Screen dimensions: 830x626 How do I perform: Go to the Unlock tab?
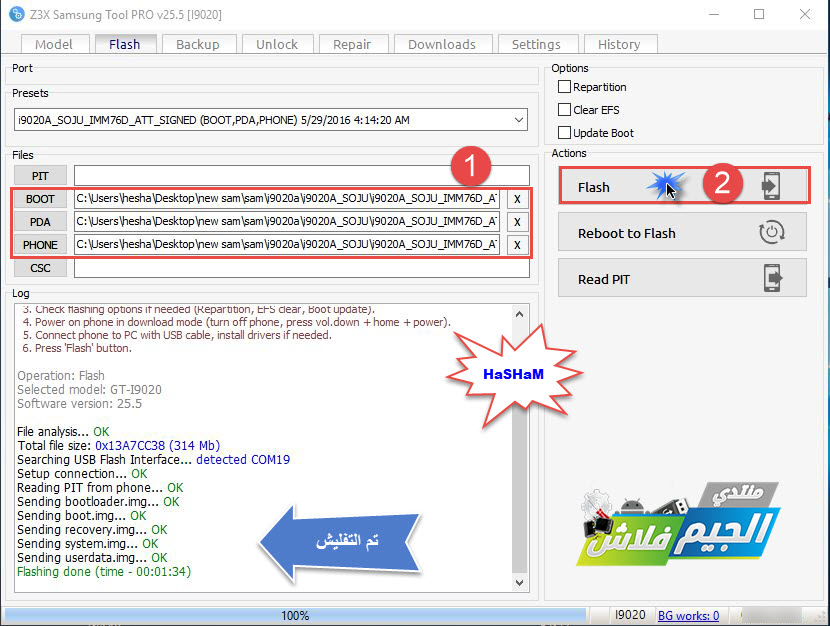(277, 44)
